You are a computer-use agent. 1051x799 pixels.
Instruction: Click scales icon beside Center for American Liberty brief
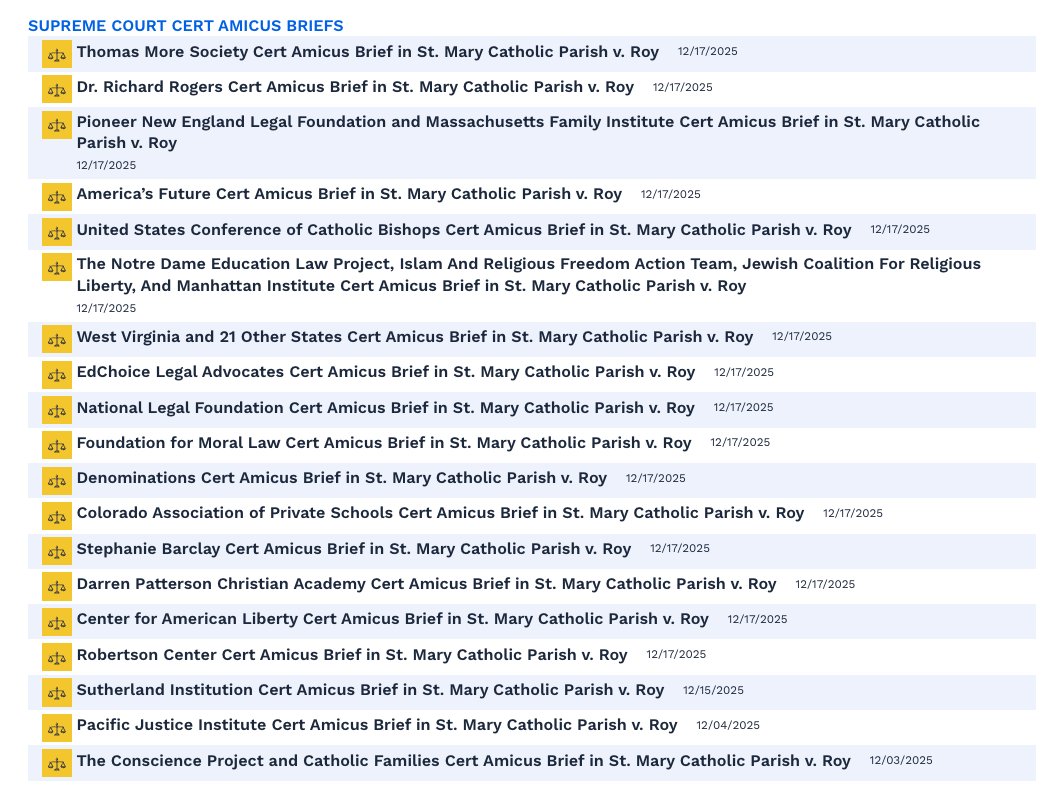click(57, 622)
